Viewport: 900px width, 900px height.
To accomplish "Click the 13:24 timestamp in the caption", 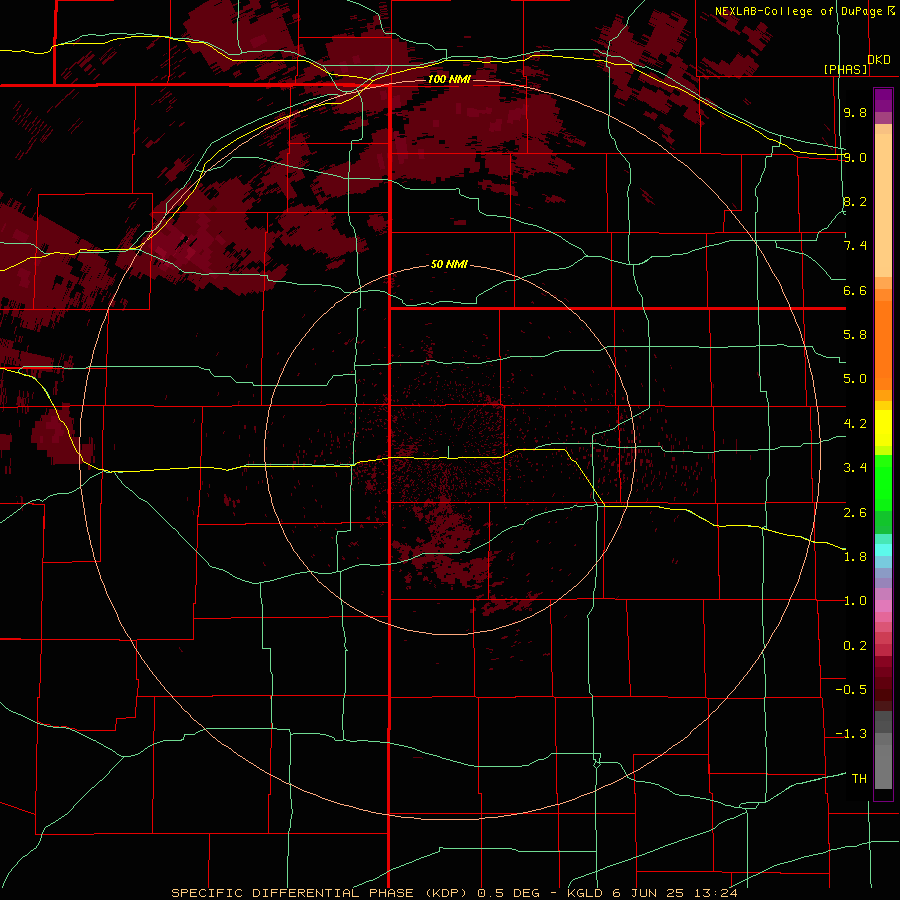I will pos(718,893).
